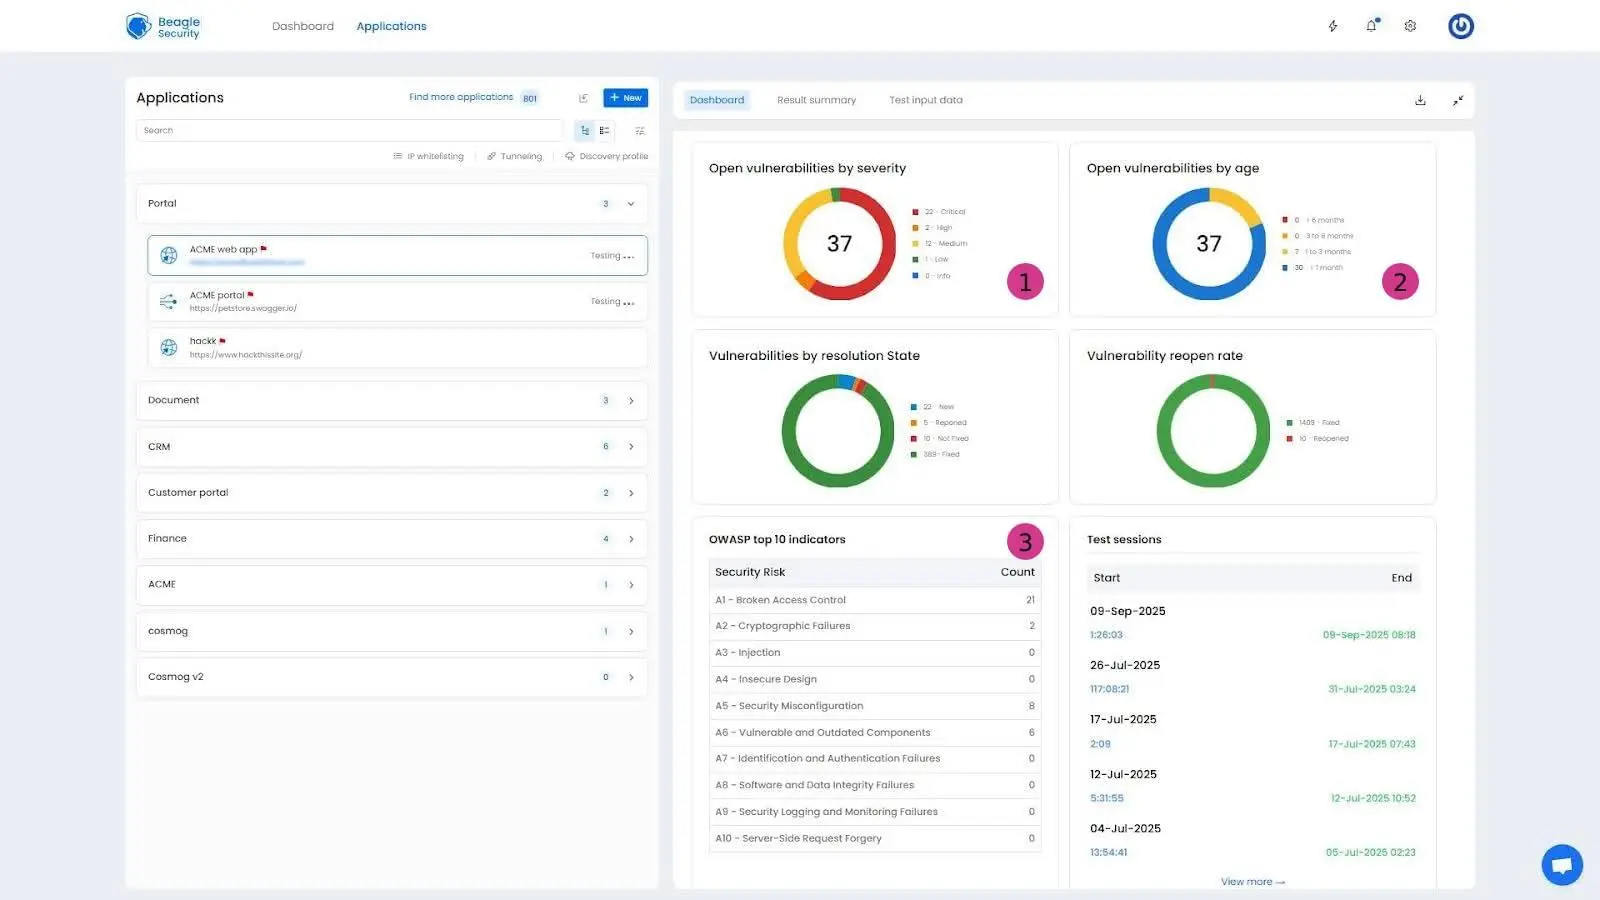Click the lightning quick-actions icon
This screenshot has width=1600, height=900.
point(1332,26)
